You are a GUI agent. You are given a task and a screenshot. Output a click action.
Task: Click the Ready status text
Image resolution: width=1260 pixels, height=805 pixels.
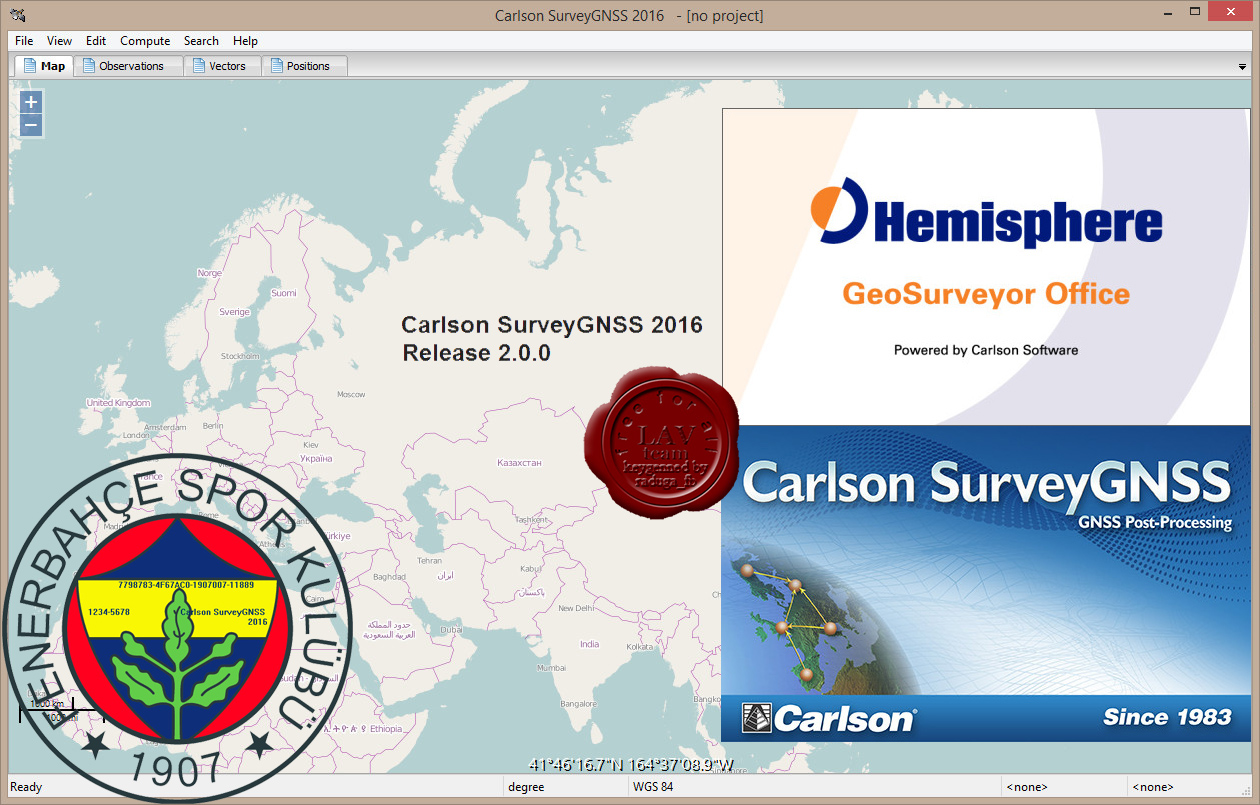click(26, 787)
